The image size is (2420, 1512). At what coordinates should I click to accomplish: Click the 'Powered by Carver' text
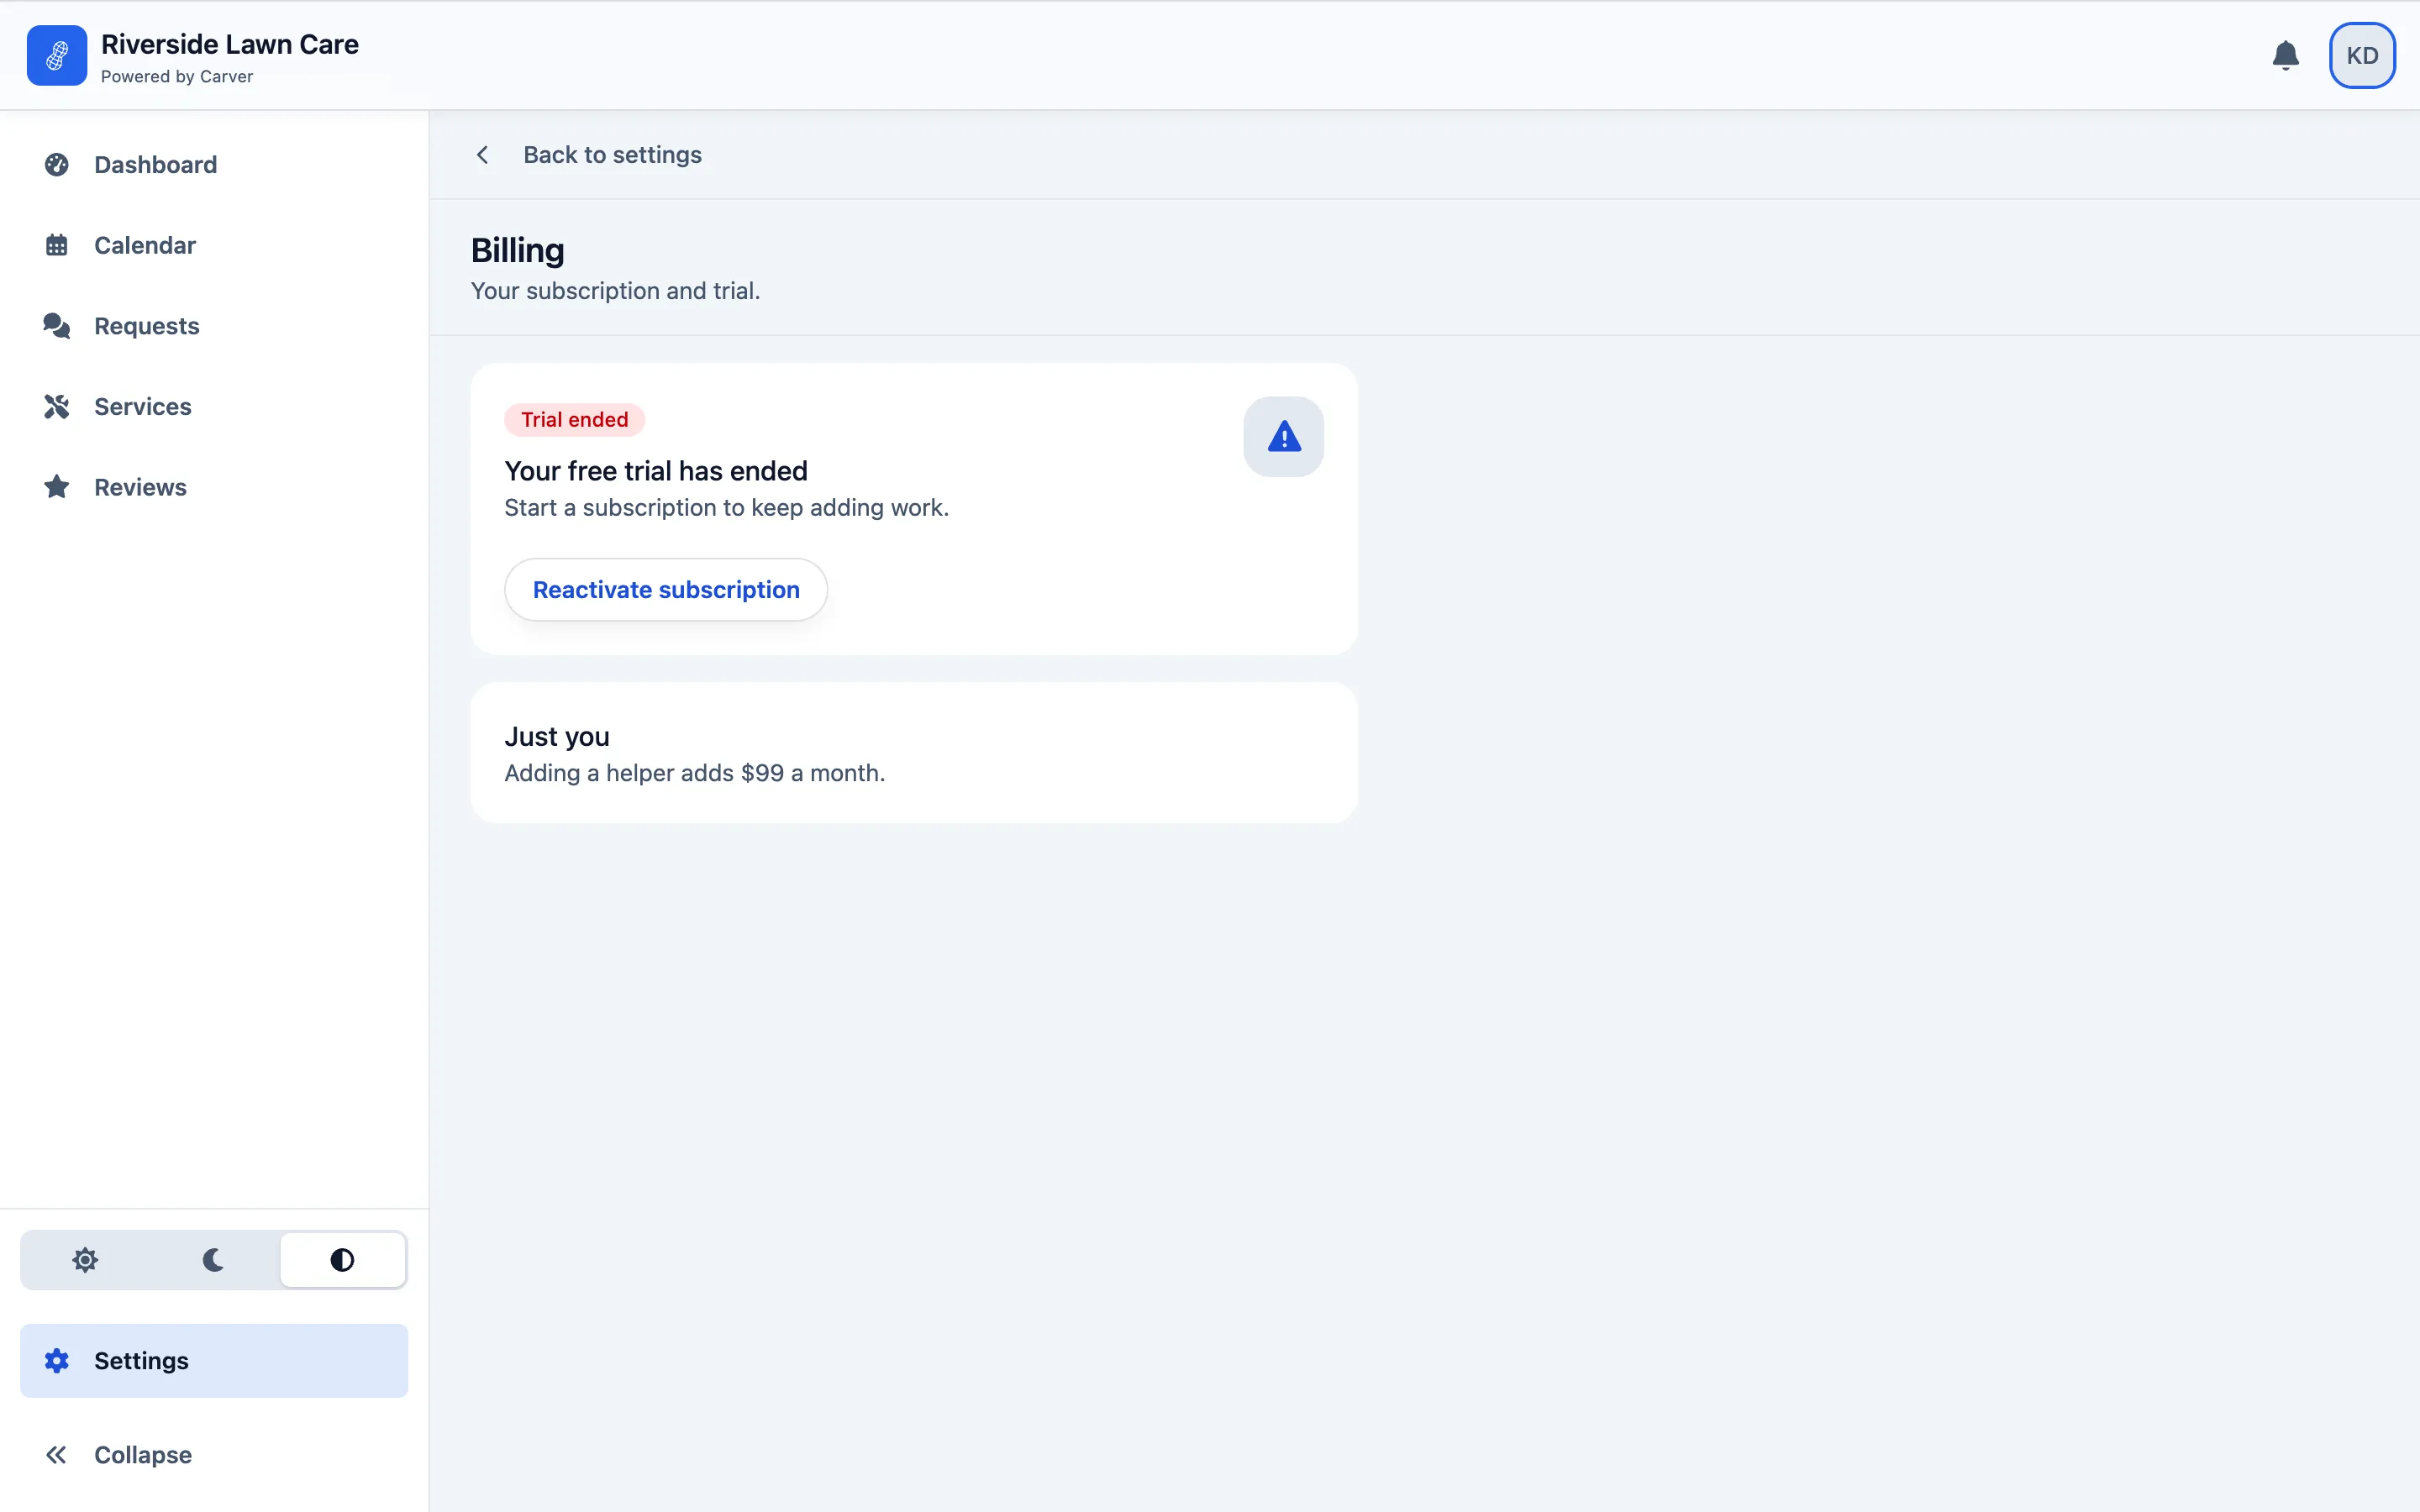tap(177, 77)
